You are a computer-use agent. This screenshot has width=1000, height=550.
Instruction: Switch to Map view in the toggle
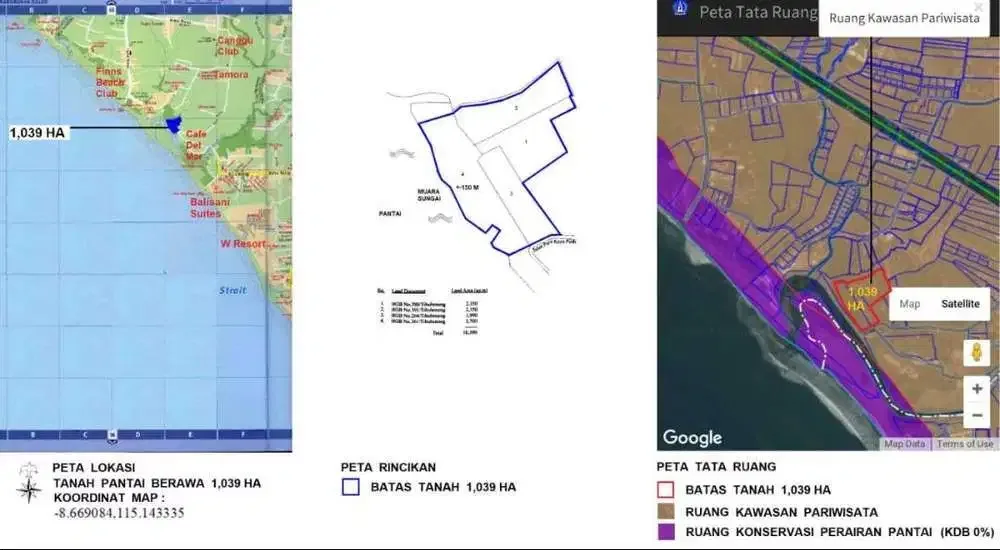909,304
